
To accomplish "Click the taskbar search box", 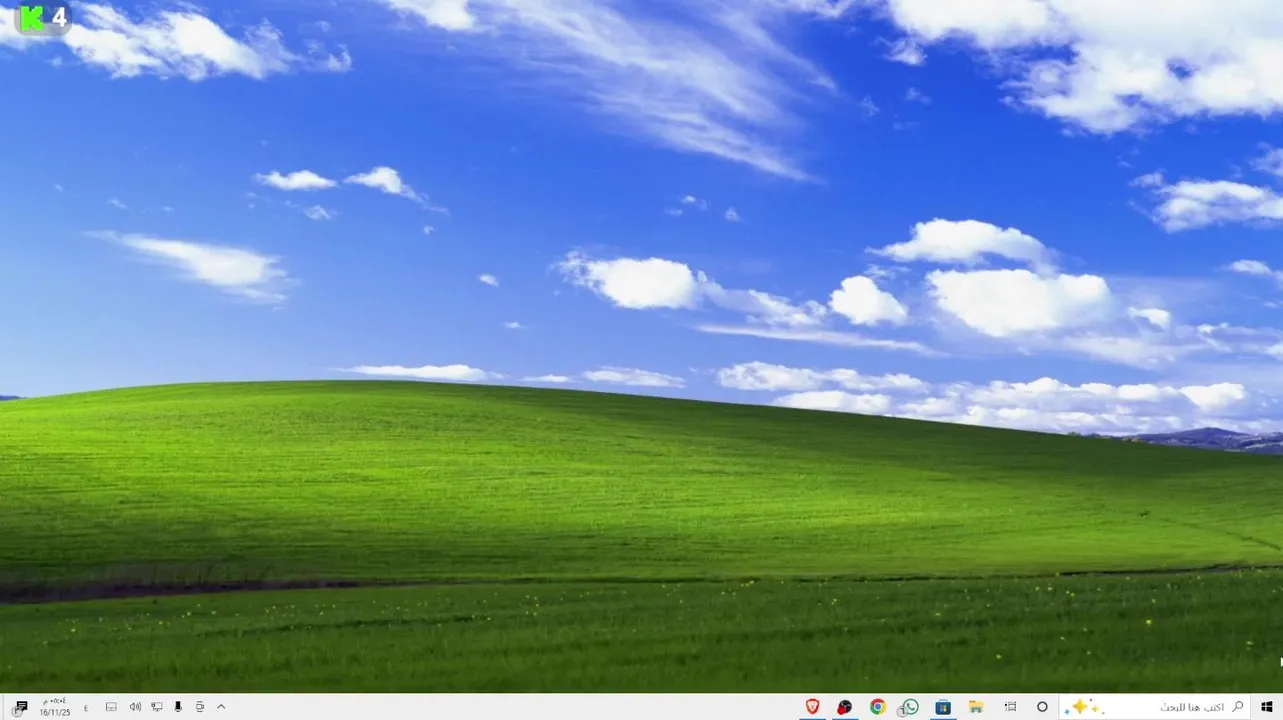I will (x=1155, y=707).
